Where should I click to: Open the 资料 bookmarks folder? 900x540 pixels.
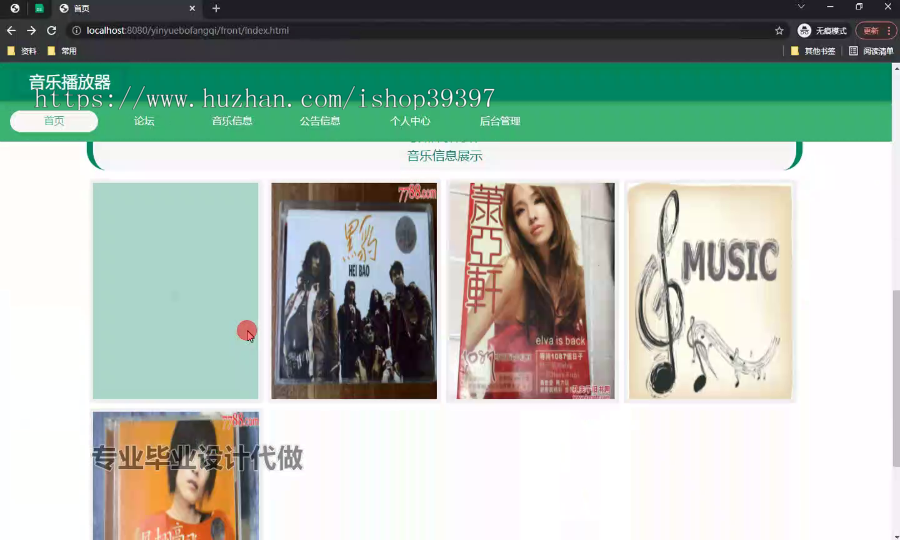22,51
